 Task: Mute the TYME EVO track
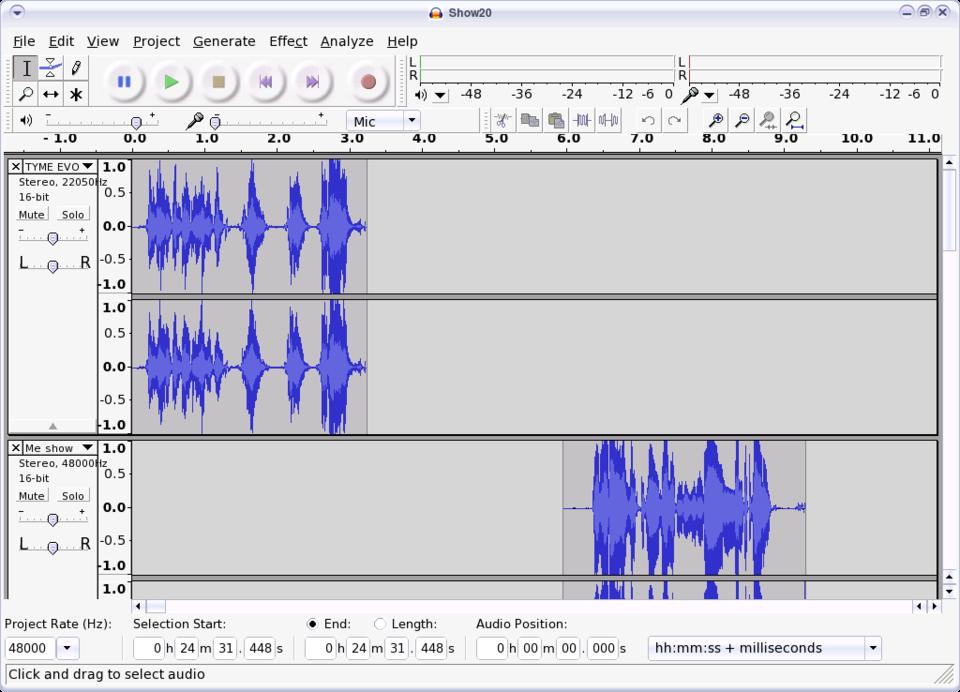(32, 214)
